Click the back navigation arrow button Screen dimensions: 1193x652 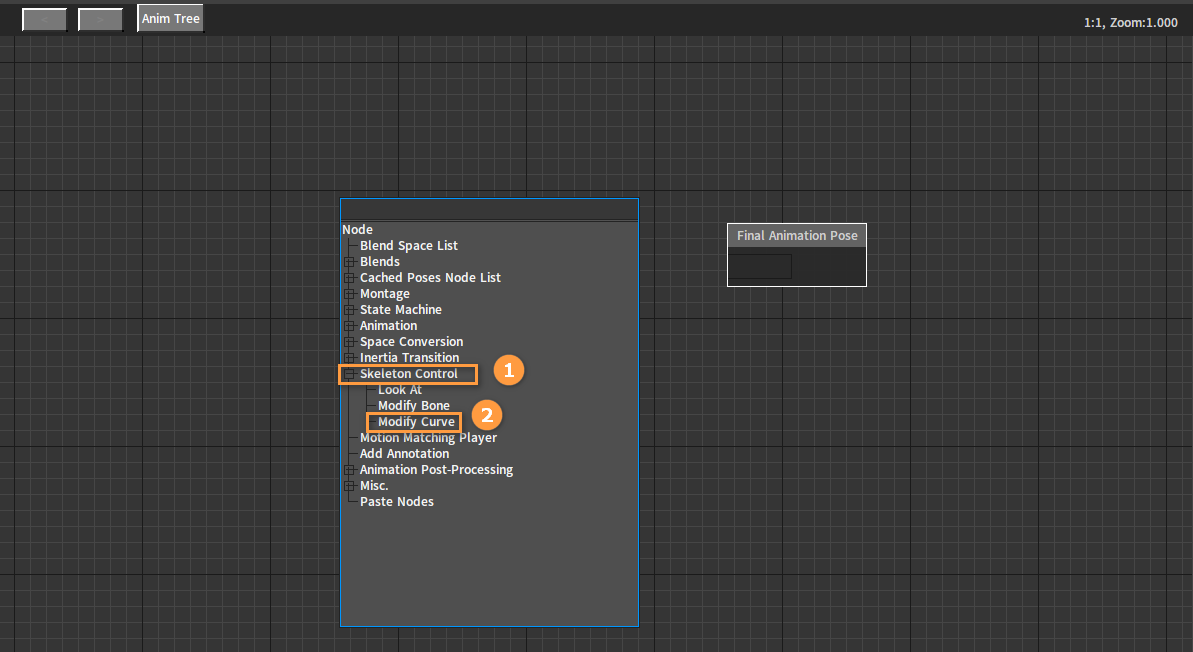tap(44, 19)
